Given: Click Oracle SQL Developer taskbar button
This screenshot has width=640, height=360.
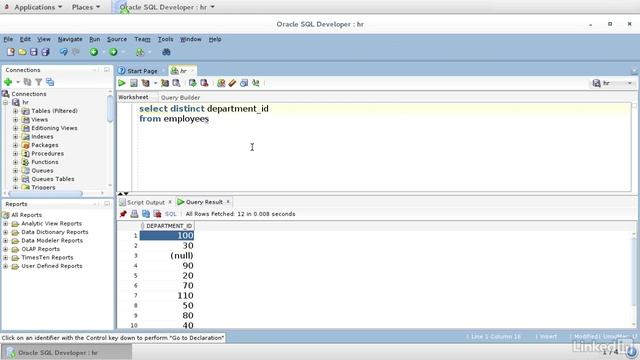Looking at the screenshot, I should pos(66,353).
